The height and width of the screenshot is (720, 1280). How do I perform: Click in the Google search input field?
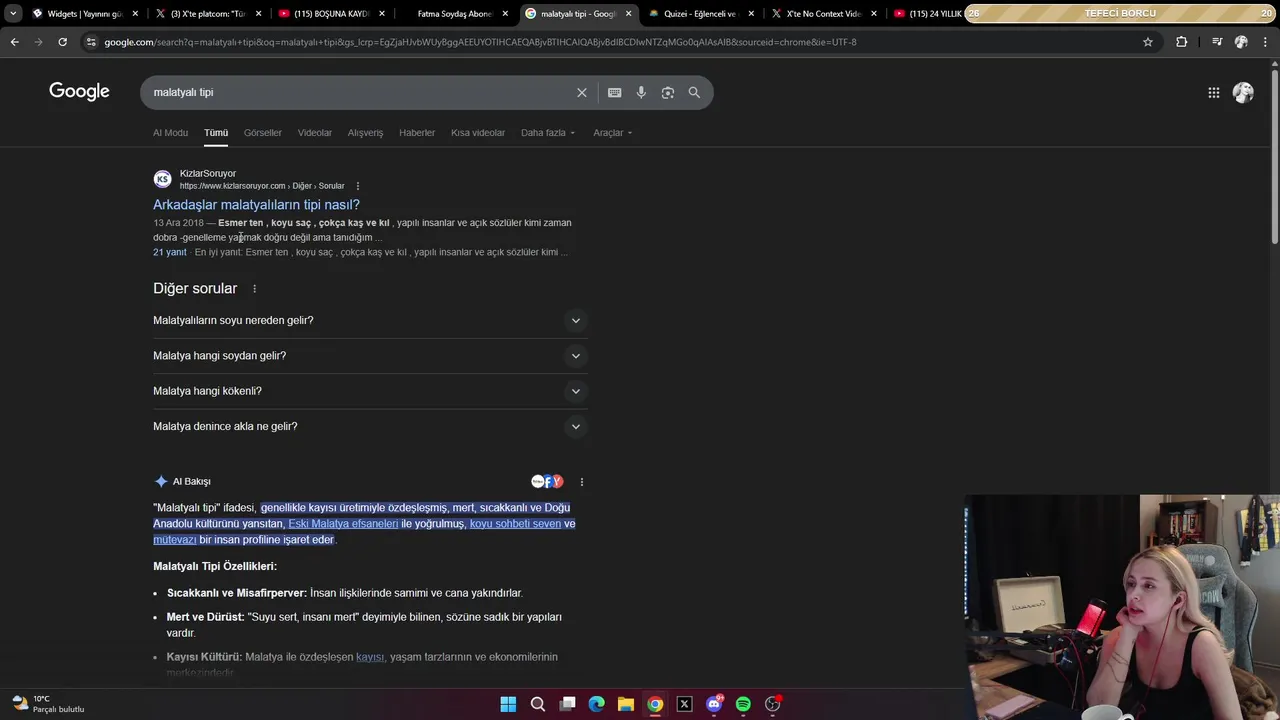click(x=360, y=92)
